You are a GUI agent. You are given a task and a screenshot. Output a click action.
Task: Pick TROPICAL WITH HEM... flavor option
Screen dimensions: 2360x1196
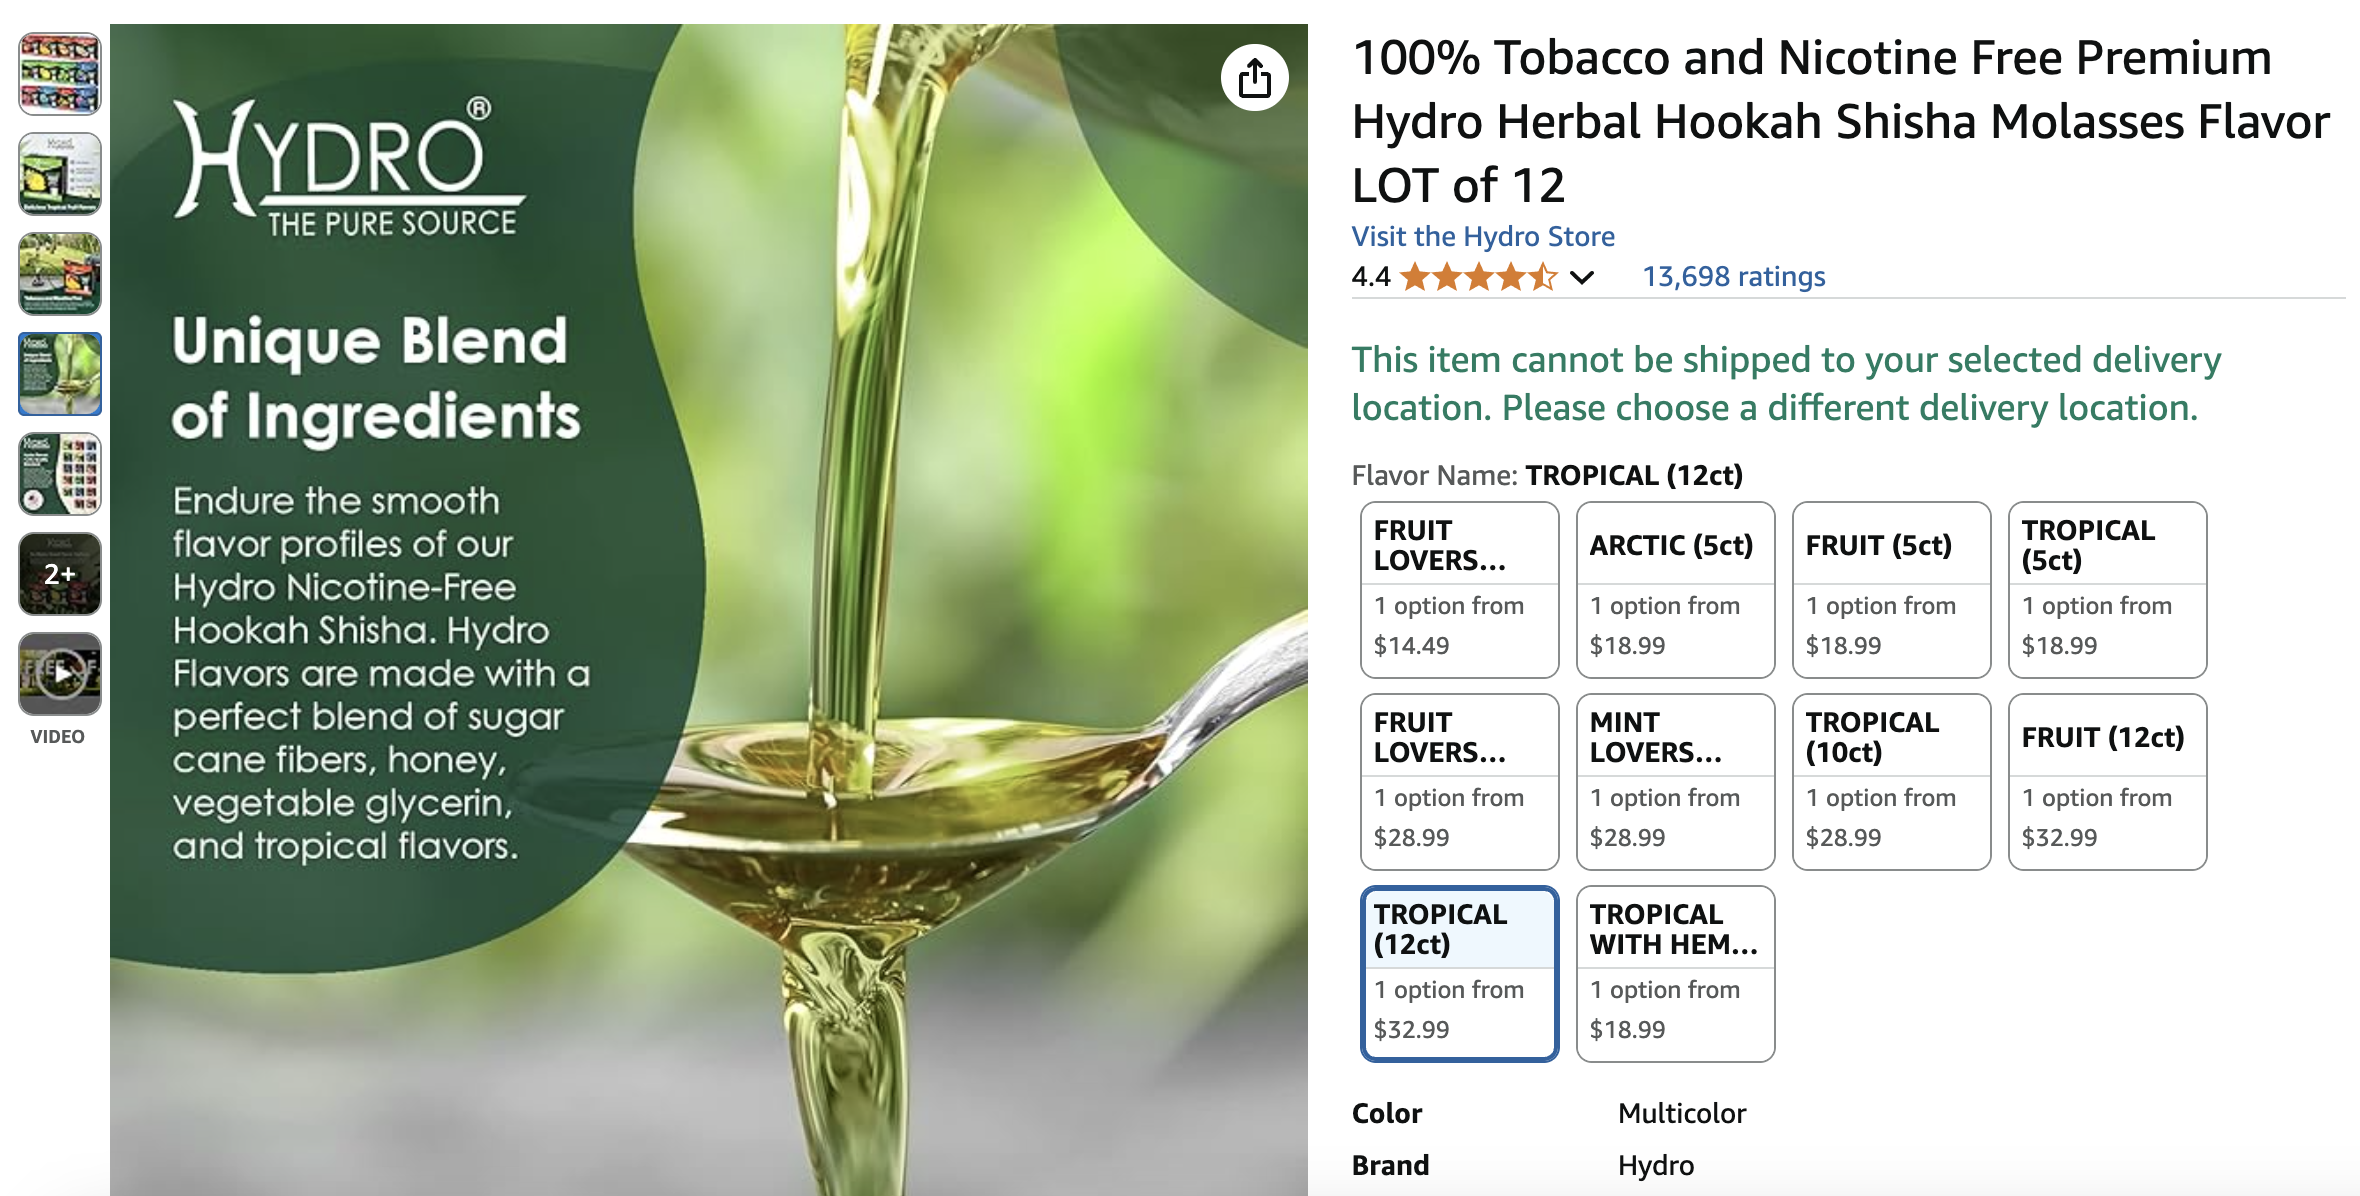coord(1675,974)
